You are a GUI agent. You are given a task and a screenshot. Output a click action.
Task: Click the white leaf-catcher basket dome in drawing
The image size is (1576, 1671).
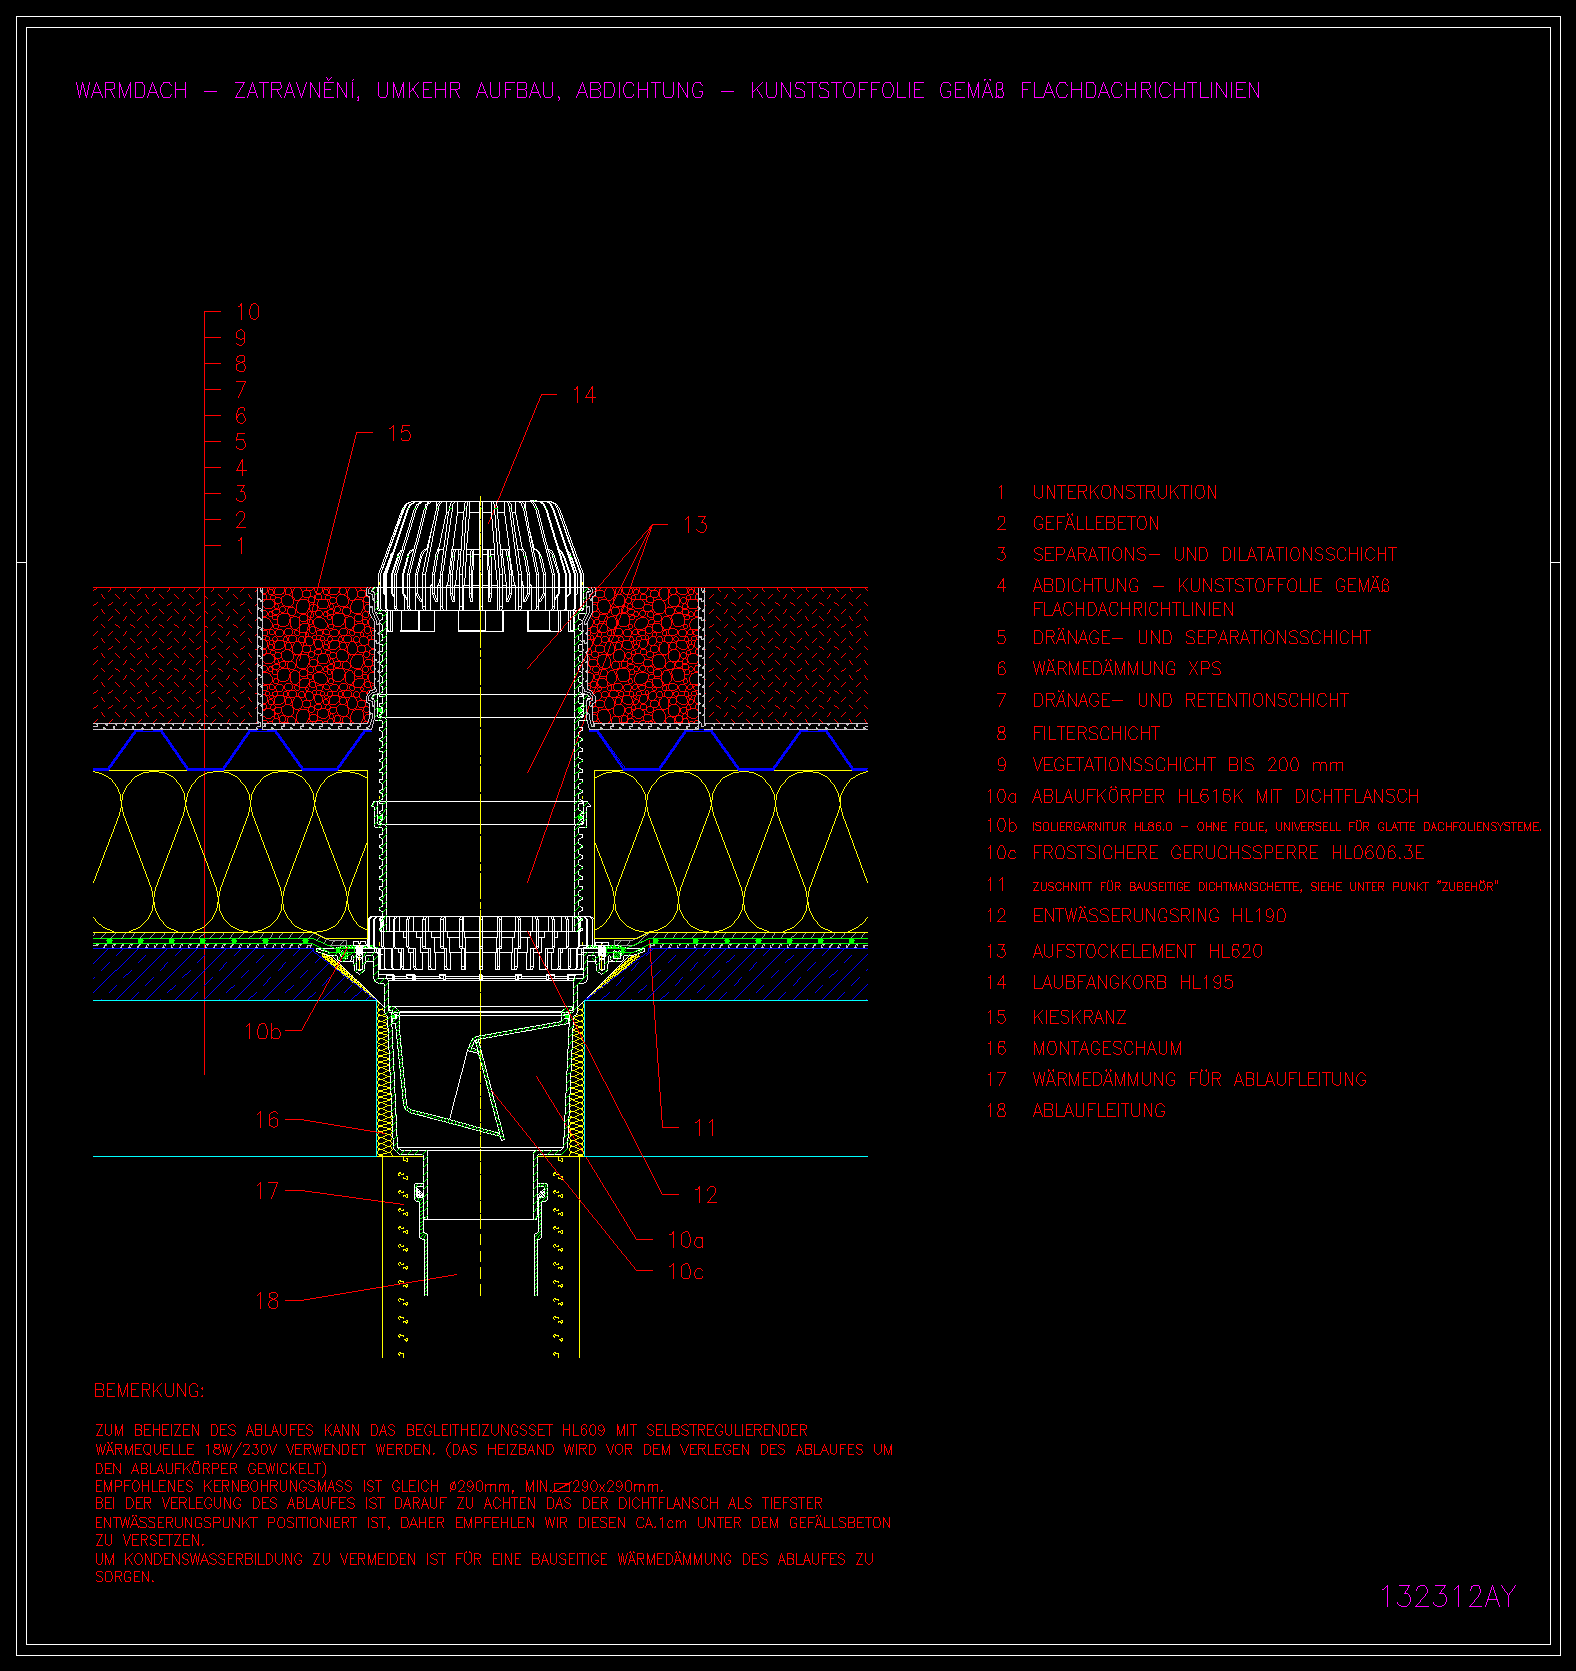click(x=480, y=556)
